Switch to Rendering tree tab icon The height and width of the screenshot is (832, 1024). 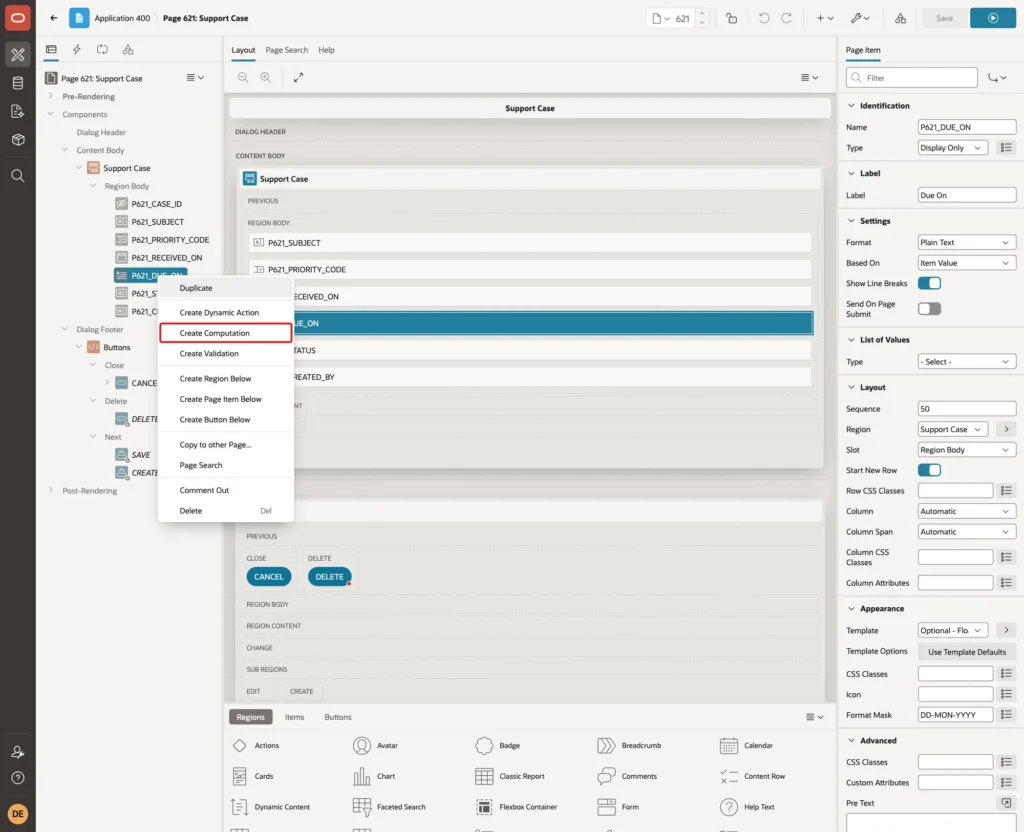51,49
